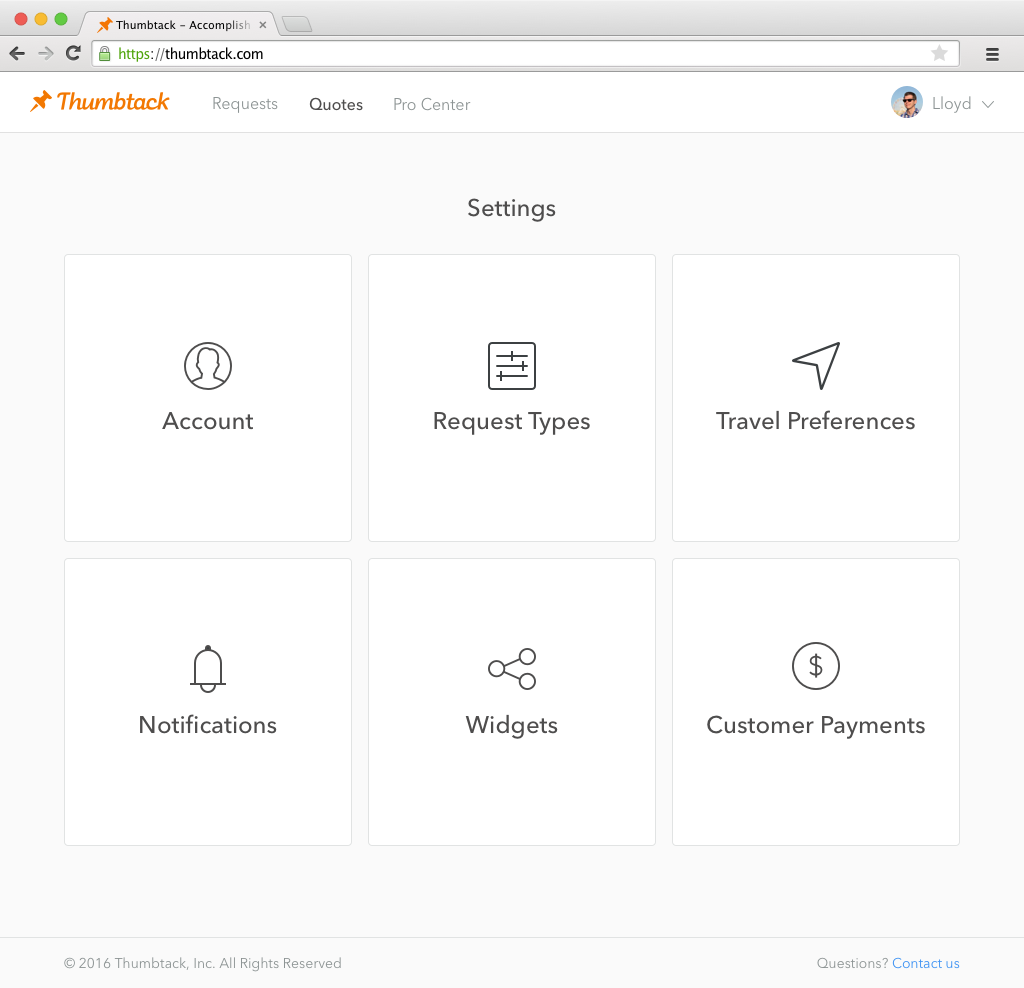Click the Travel Preferences arrow icon

tap(816, 366)
